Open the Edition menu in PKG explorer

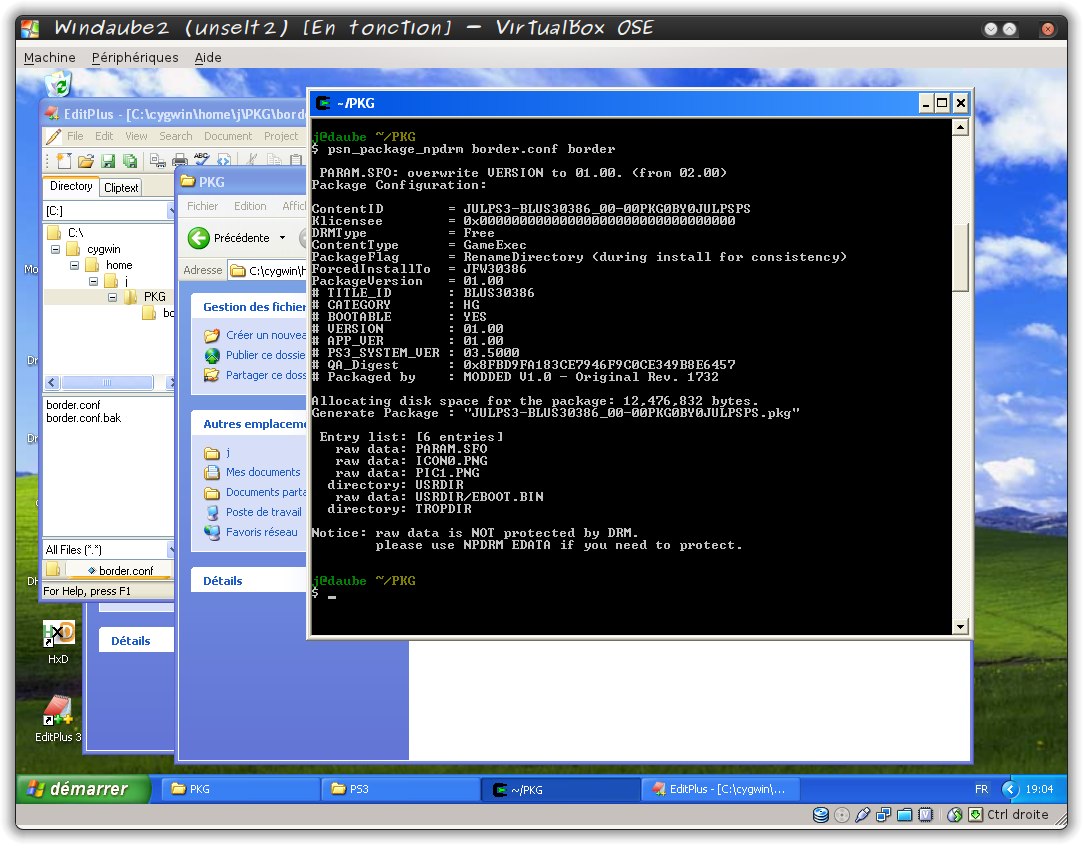[x=250, y=206]
